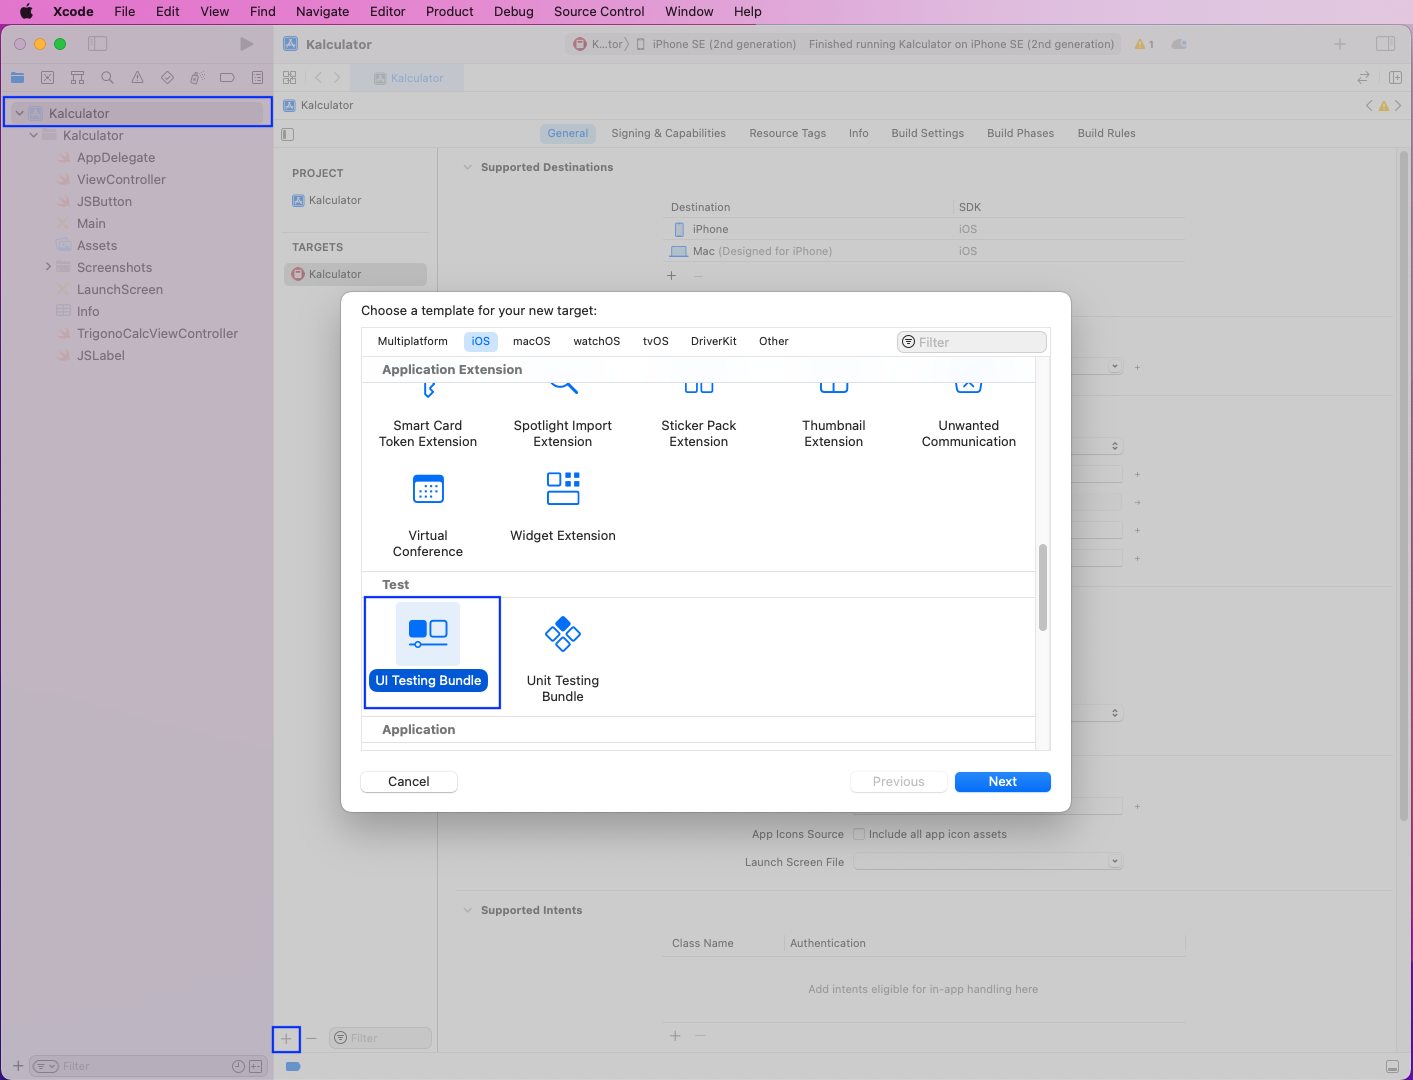This screenshot has width=1413, height=1080.
Task: Collapse the Kalculator group folder
Action: (34, 135)
